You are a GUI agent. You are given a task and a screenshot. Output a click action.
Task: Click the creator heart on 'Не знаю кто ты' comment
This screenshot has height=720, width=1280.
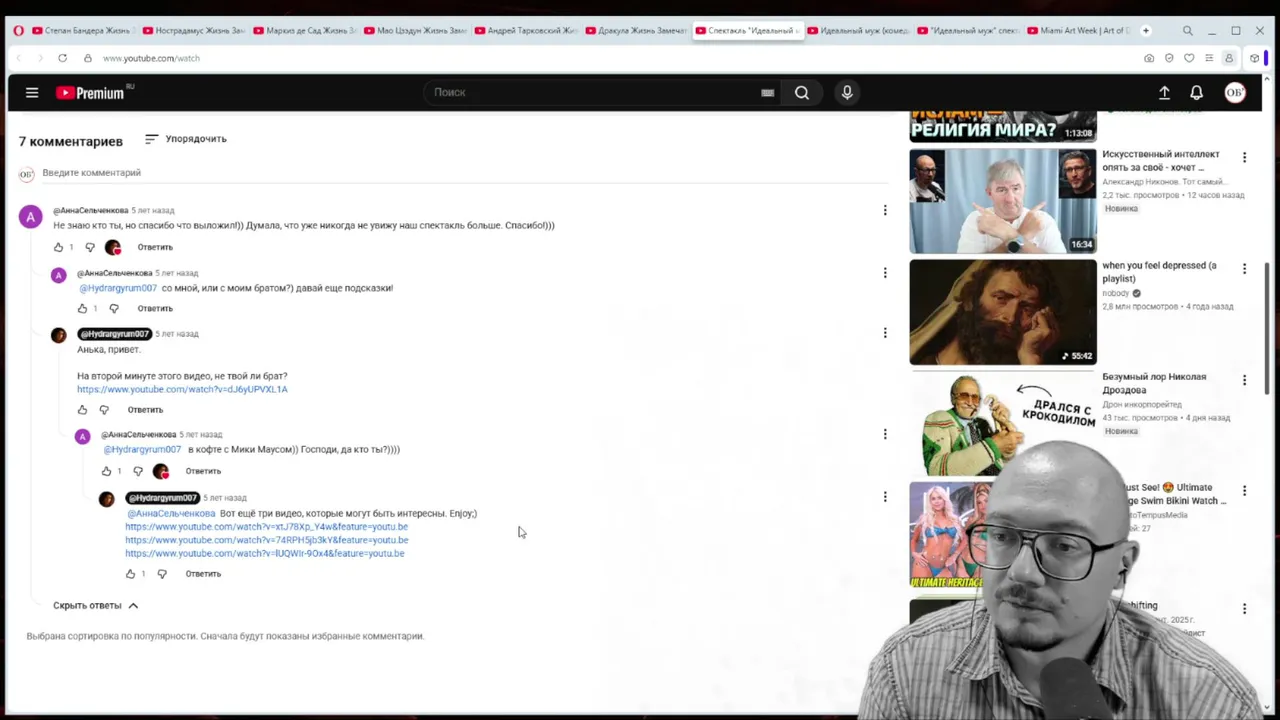[x=112, y=247]
